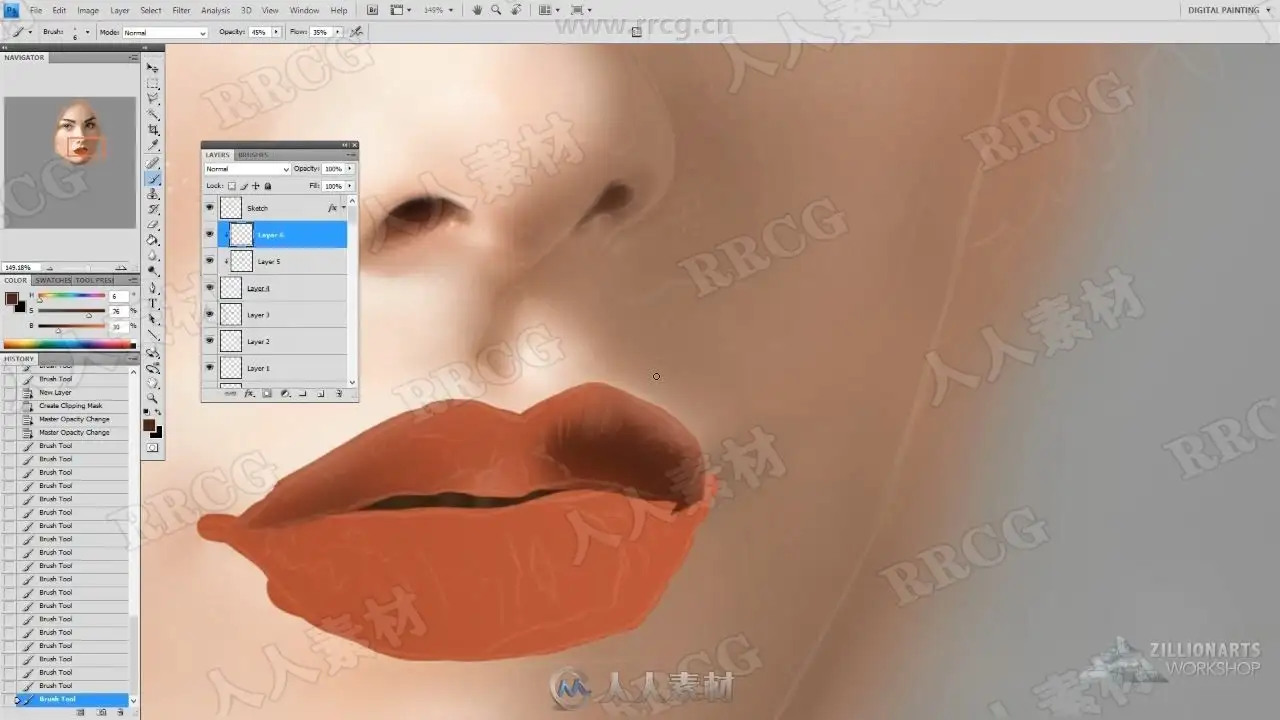Toggle visibility of Layer 5

(x=210, y=261)
